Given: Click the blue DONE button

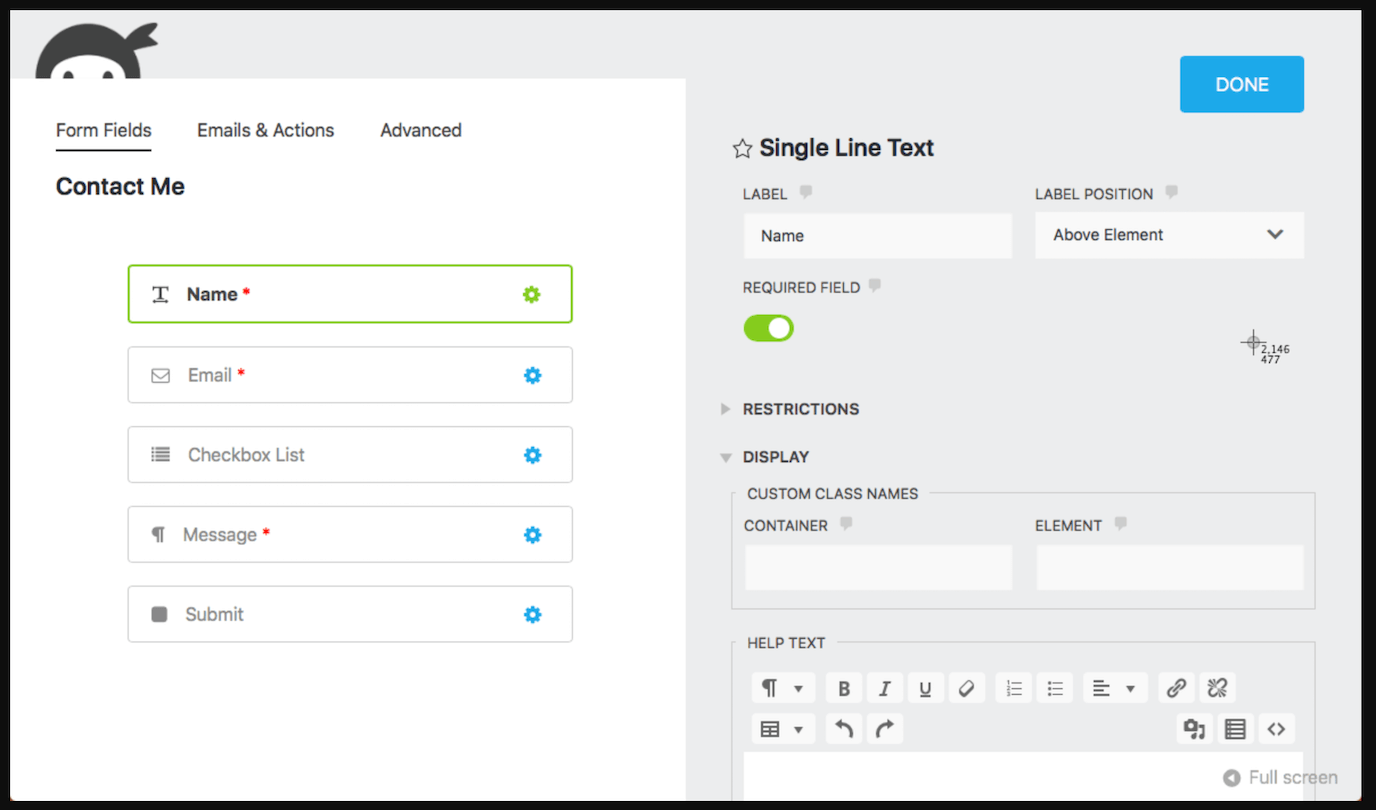Looking at the screenshot, I should tap(1241, 85).
